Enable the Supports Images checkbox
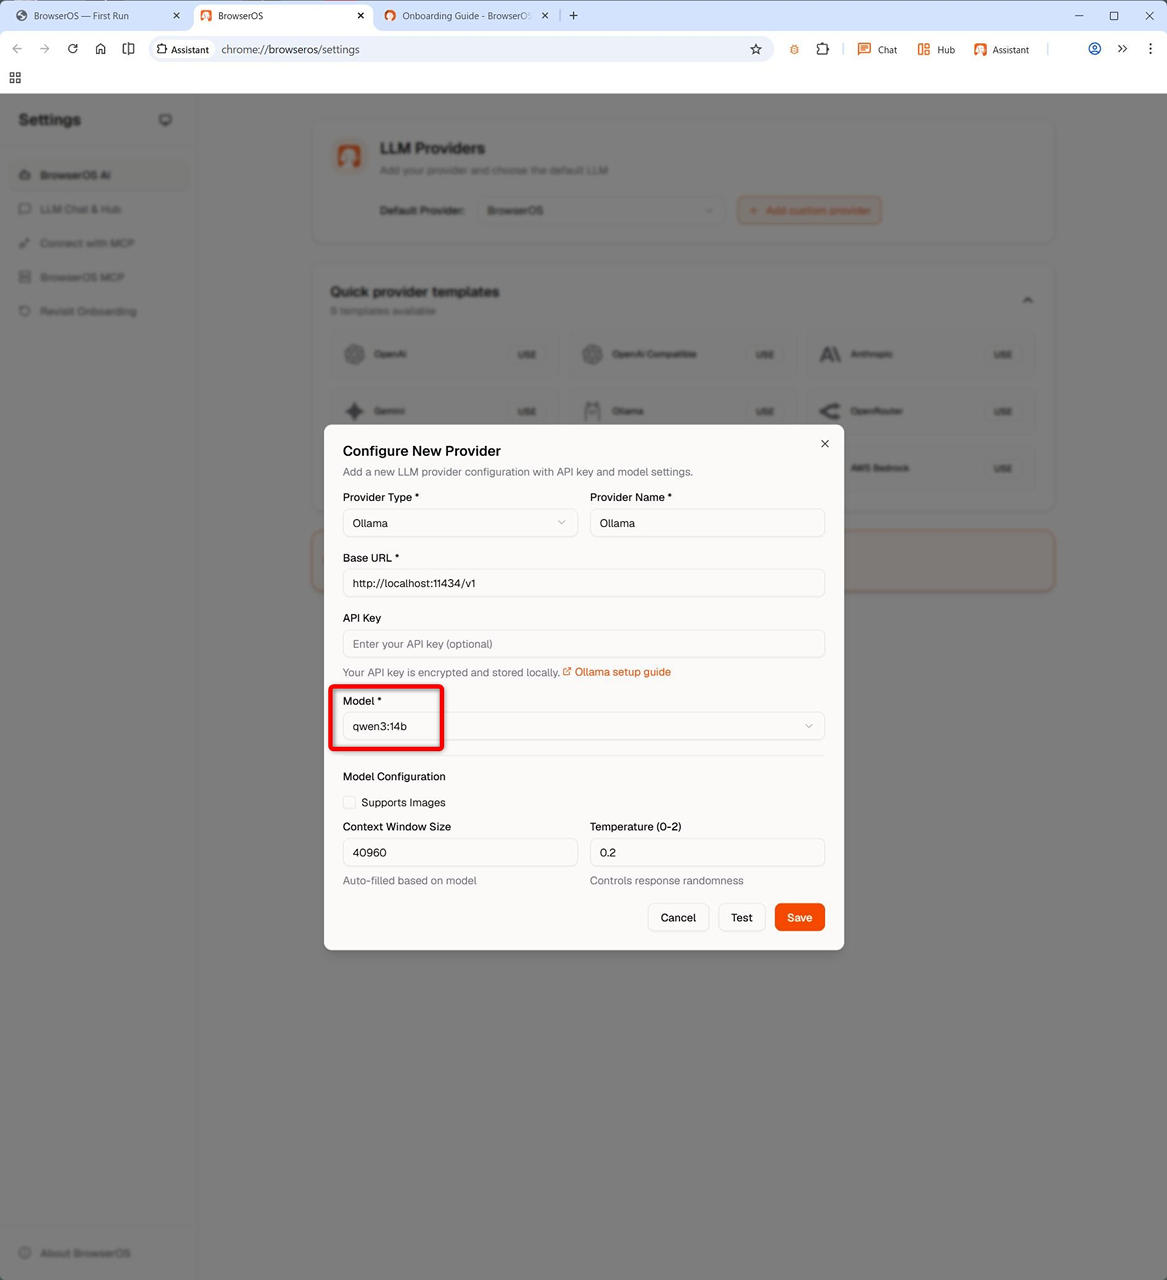The height and width of the screenshot is (1280, 1167). (x=350, y=802)
